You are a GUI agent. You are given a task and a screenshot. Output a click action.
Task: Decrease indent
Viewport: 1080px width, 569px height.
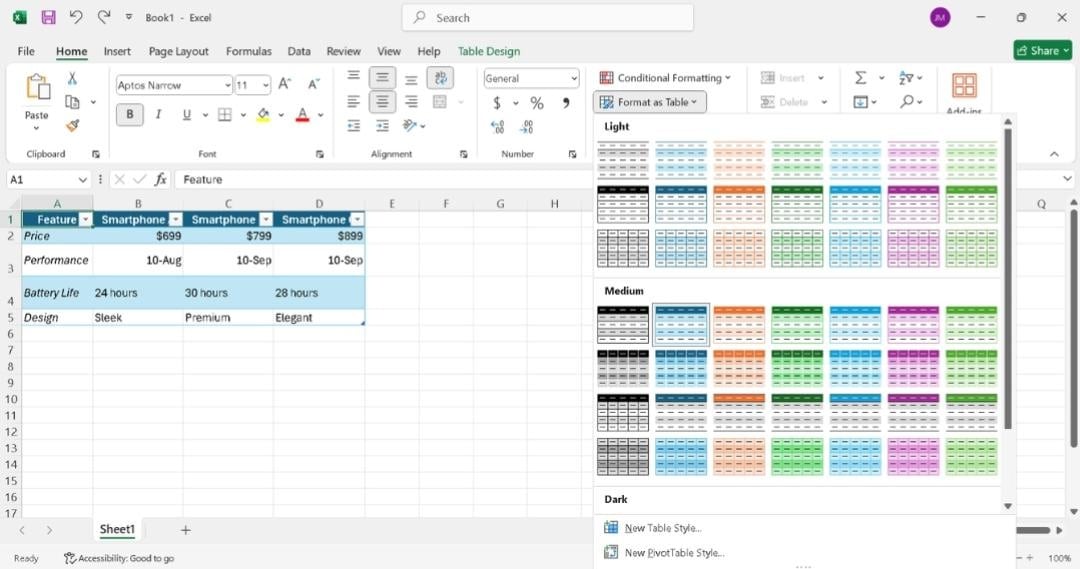point(353,125)
